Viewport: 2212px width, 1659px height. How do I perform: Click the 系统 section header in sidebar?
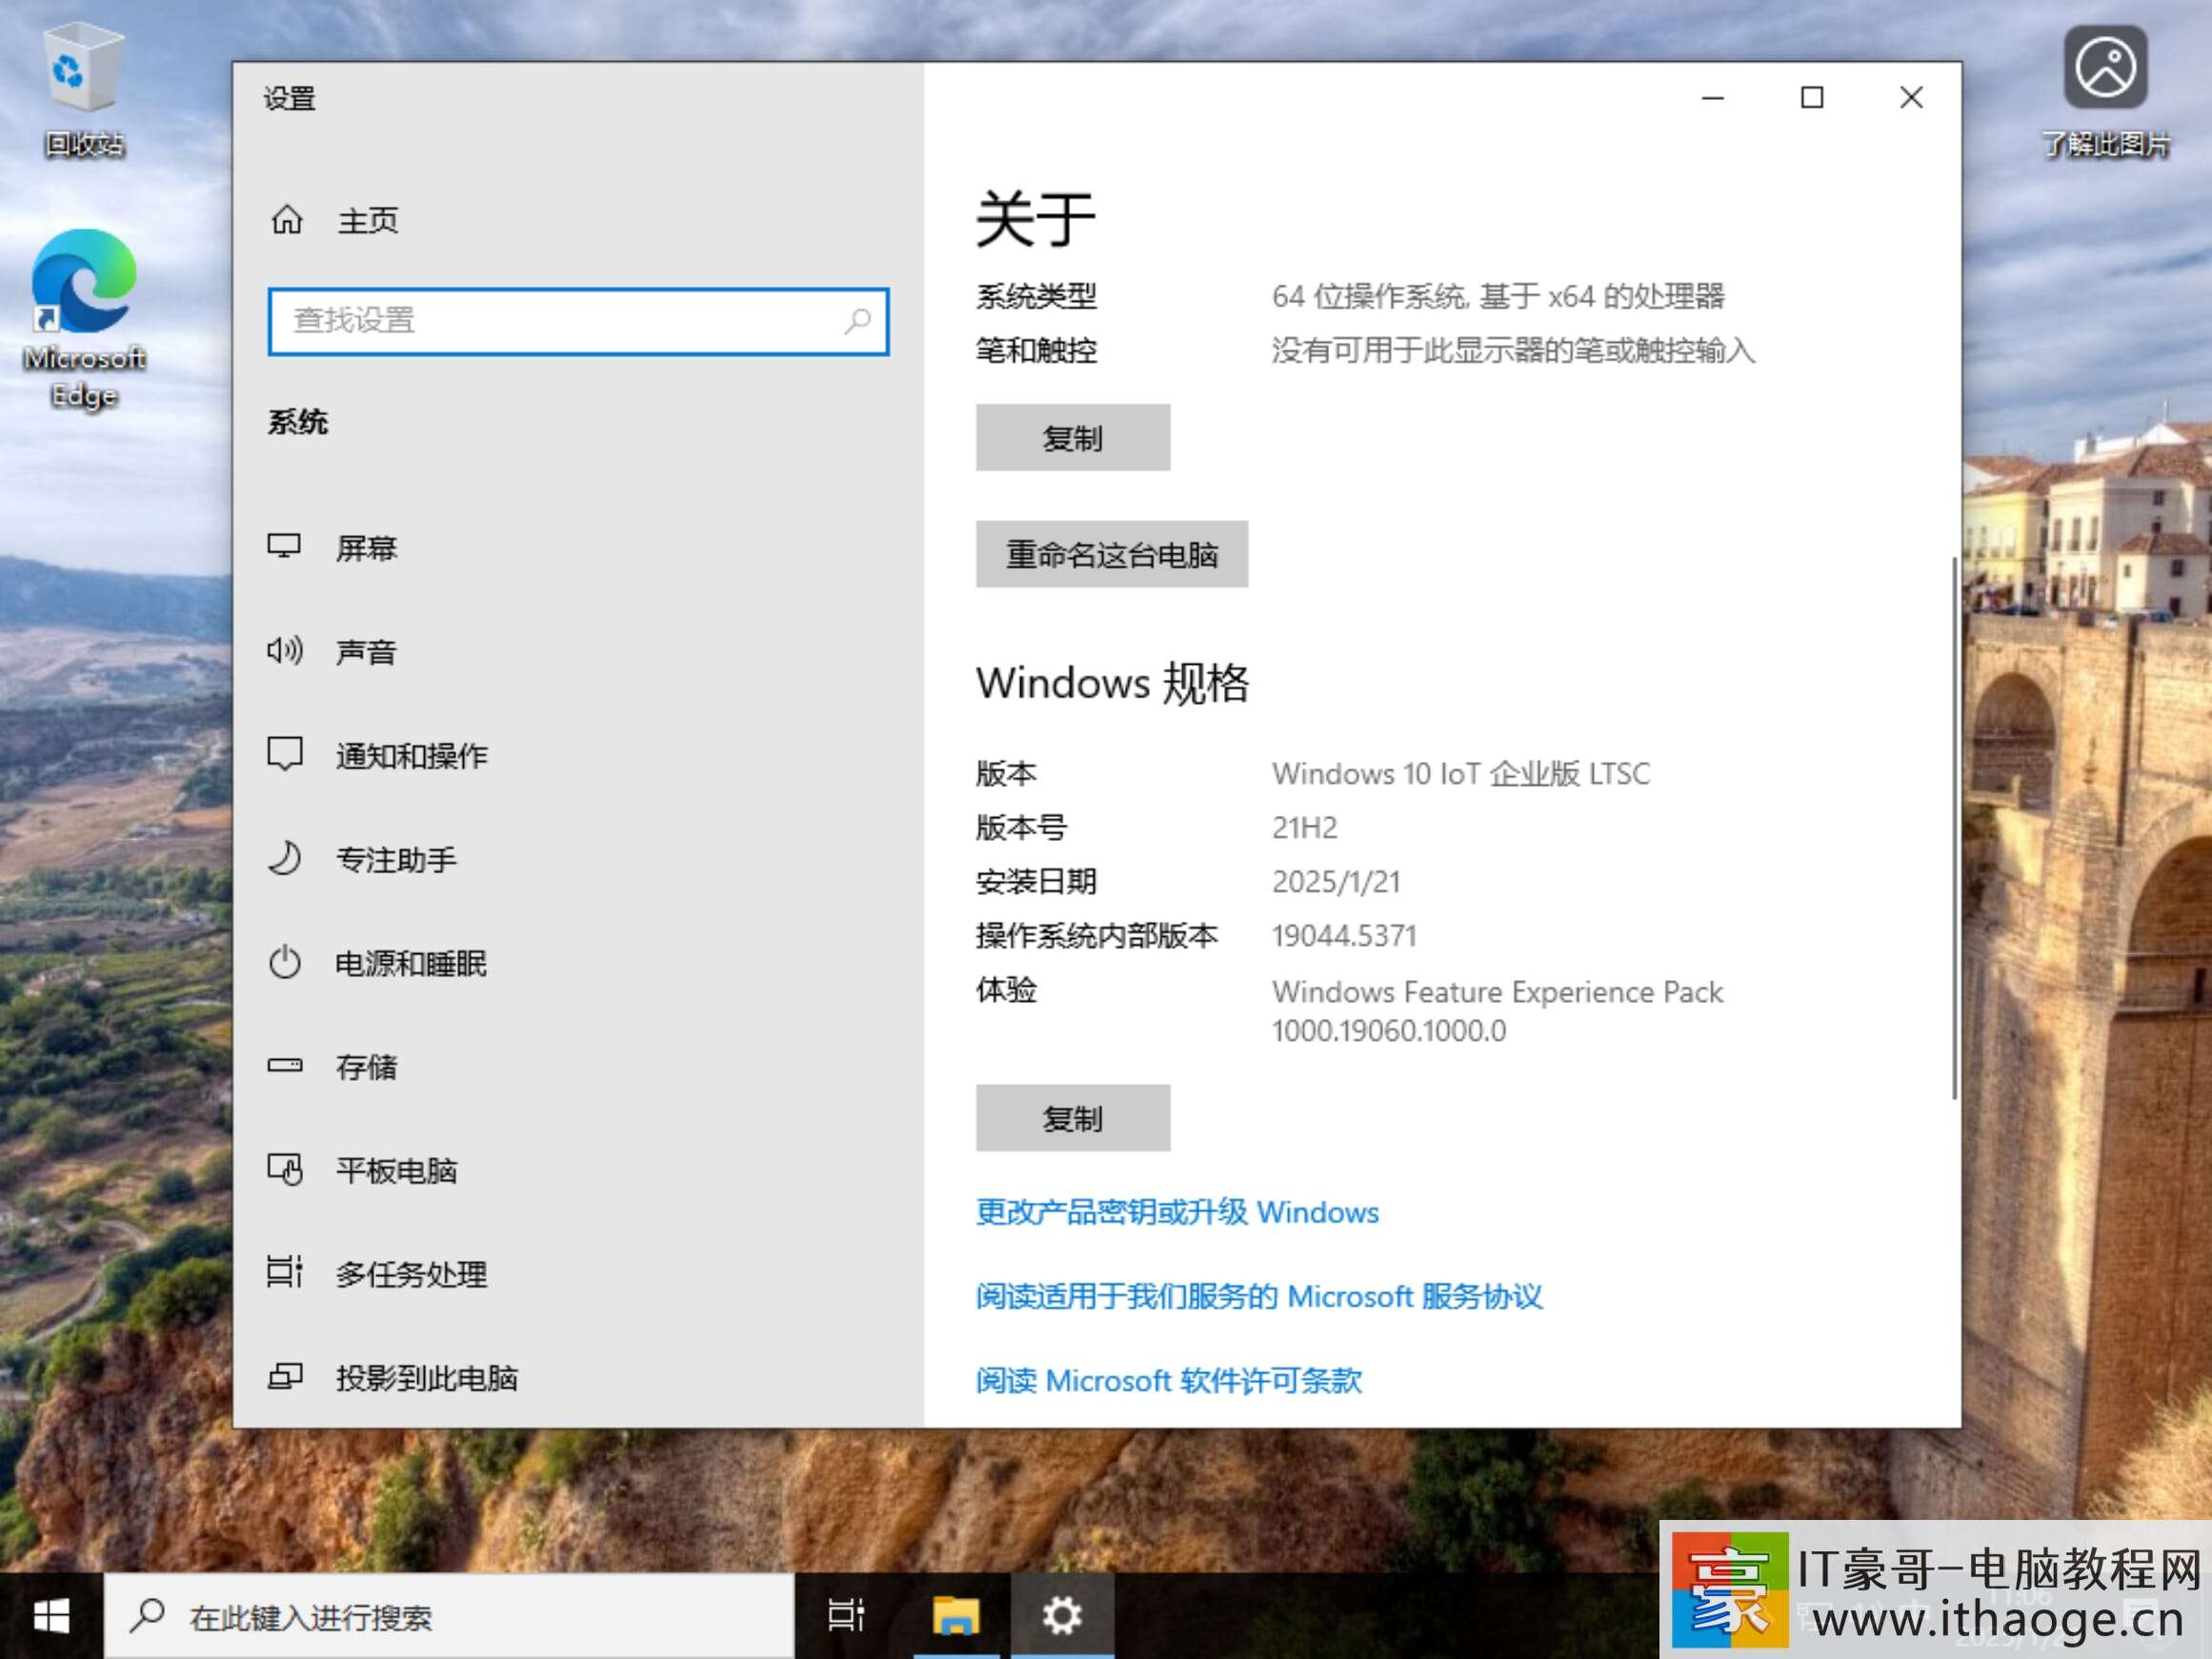click(297, 422)
